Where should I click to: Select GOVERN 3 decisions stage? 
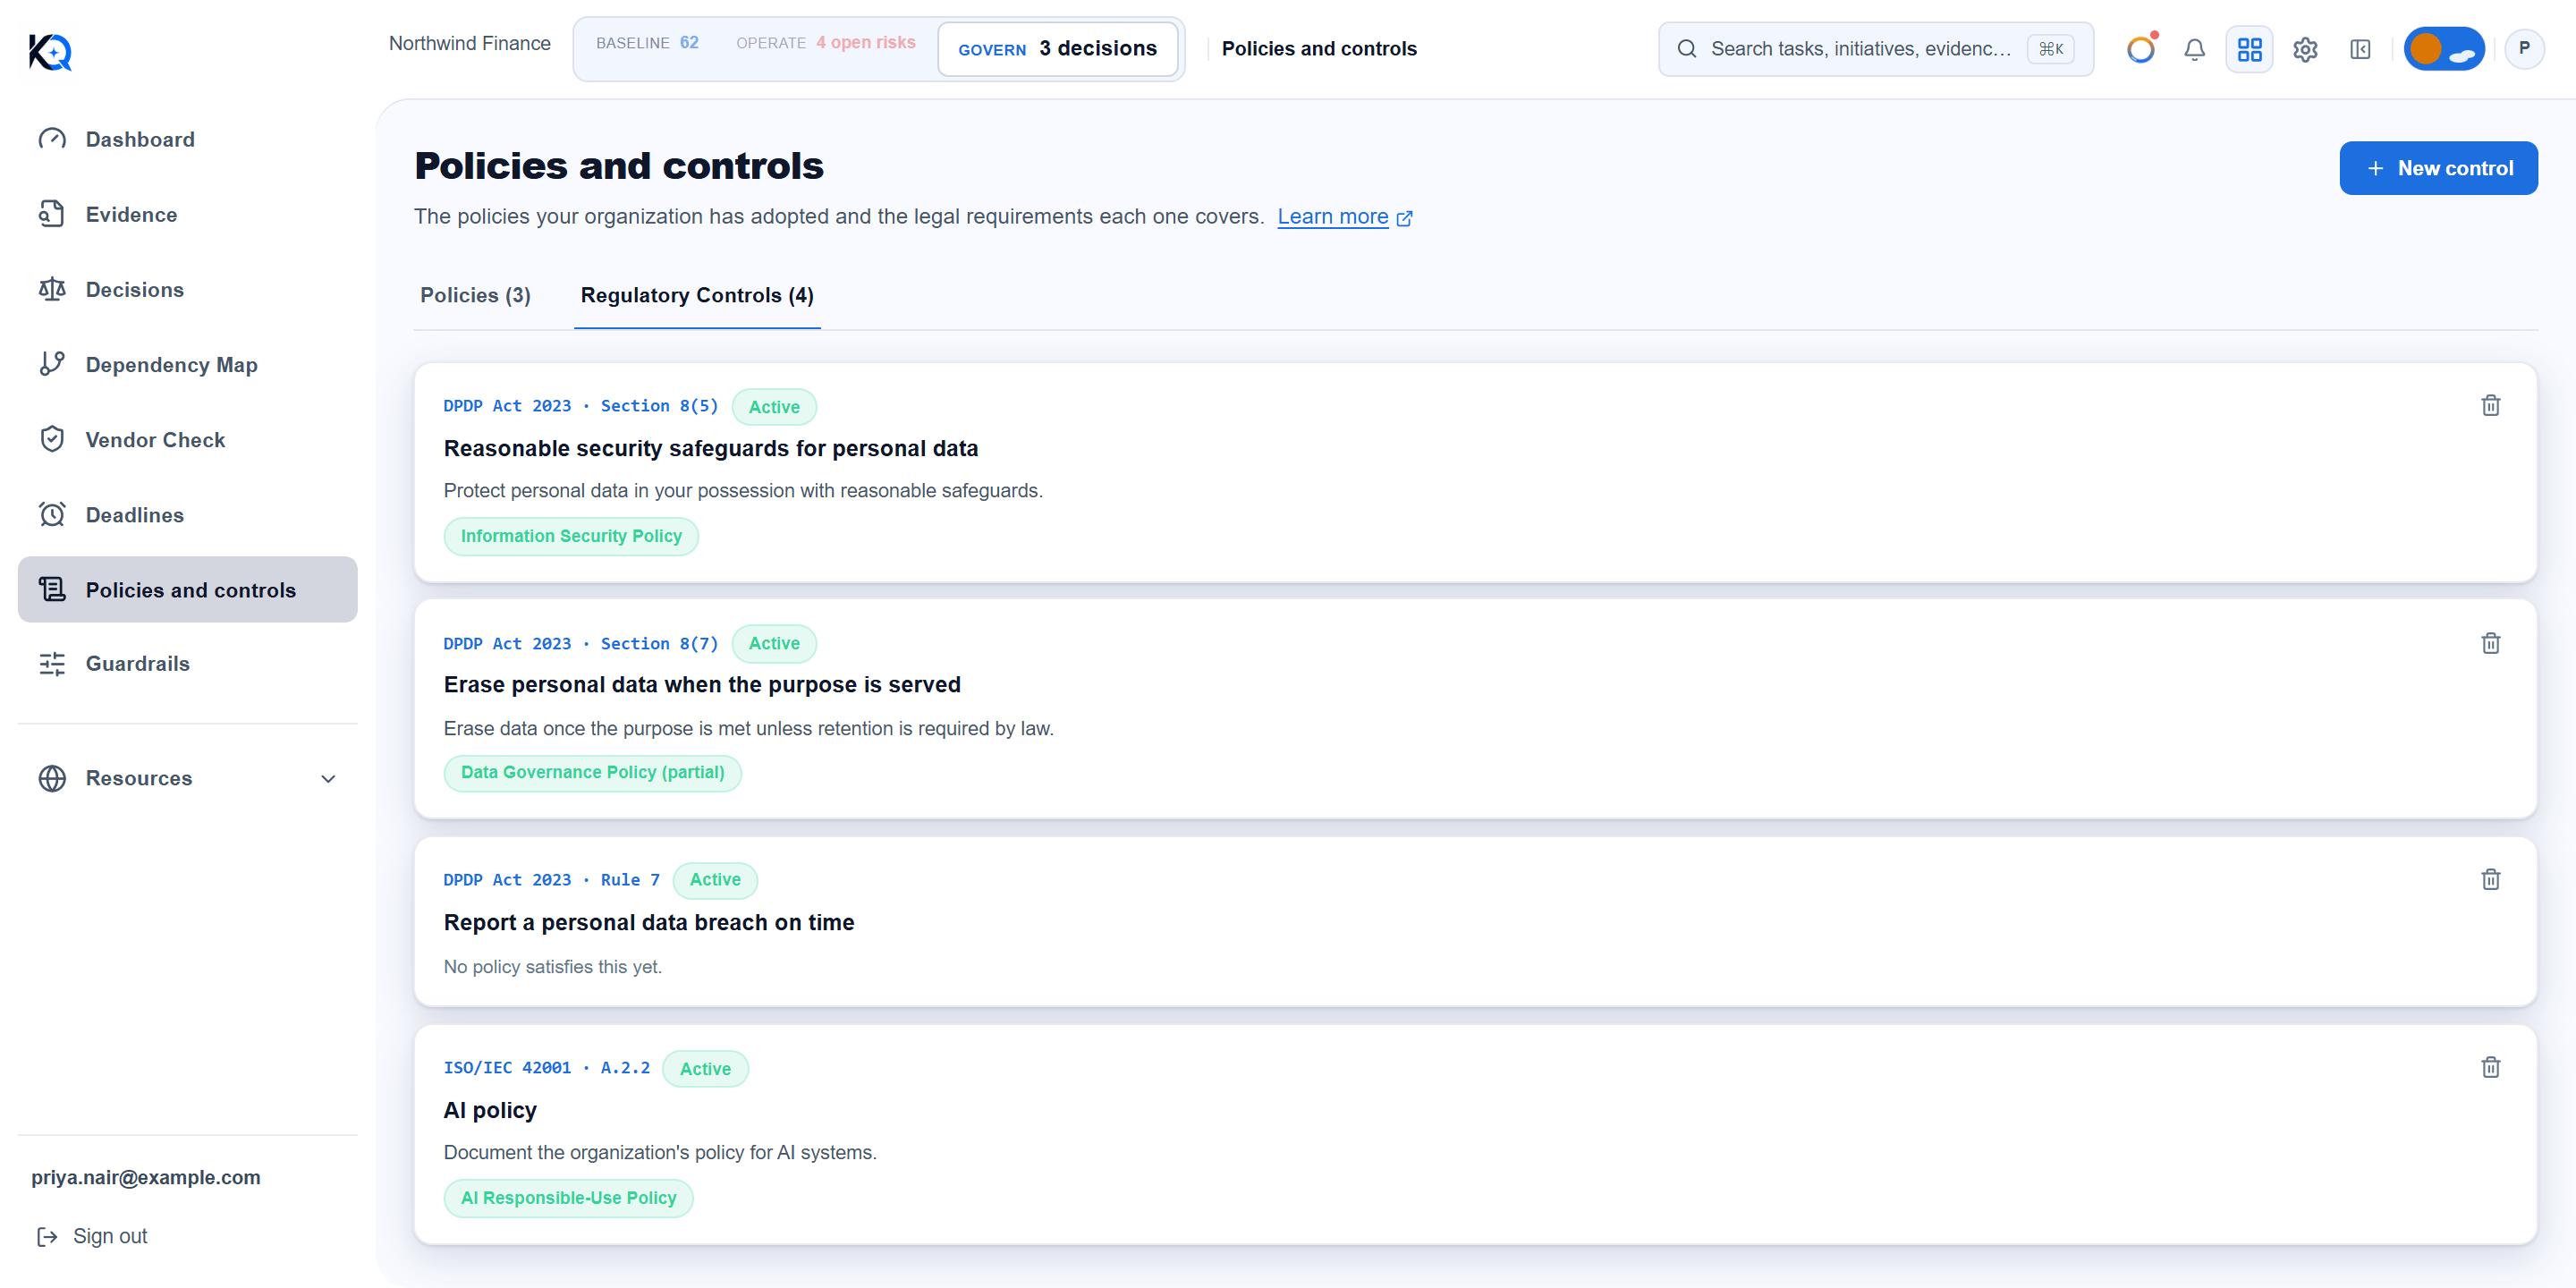[x=1057, y=49]
